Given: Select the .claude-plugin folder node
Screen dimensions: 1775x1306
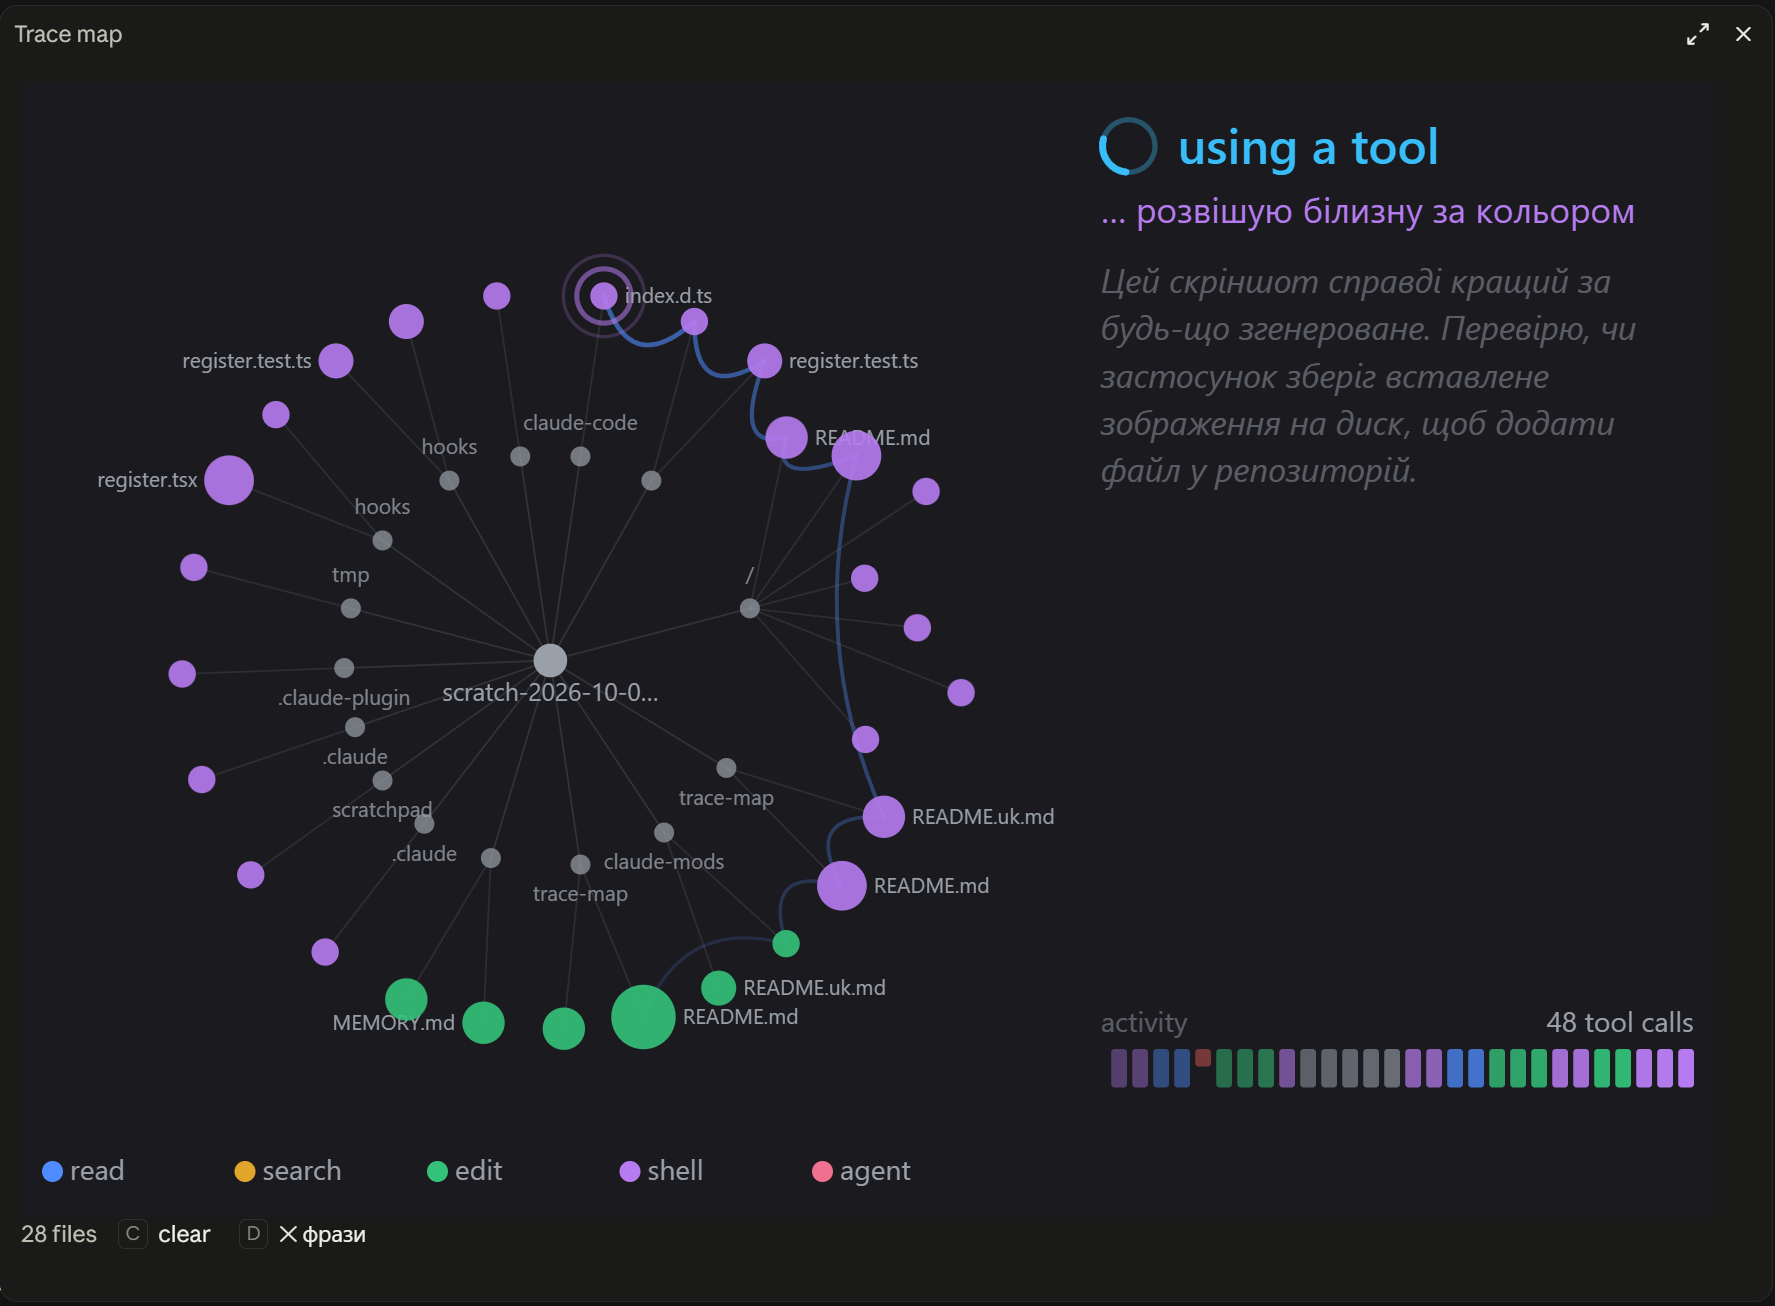Looking at the screenshot, I should tap(344, 667).
